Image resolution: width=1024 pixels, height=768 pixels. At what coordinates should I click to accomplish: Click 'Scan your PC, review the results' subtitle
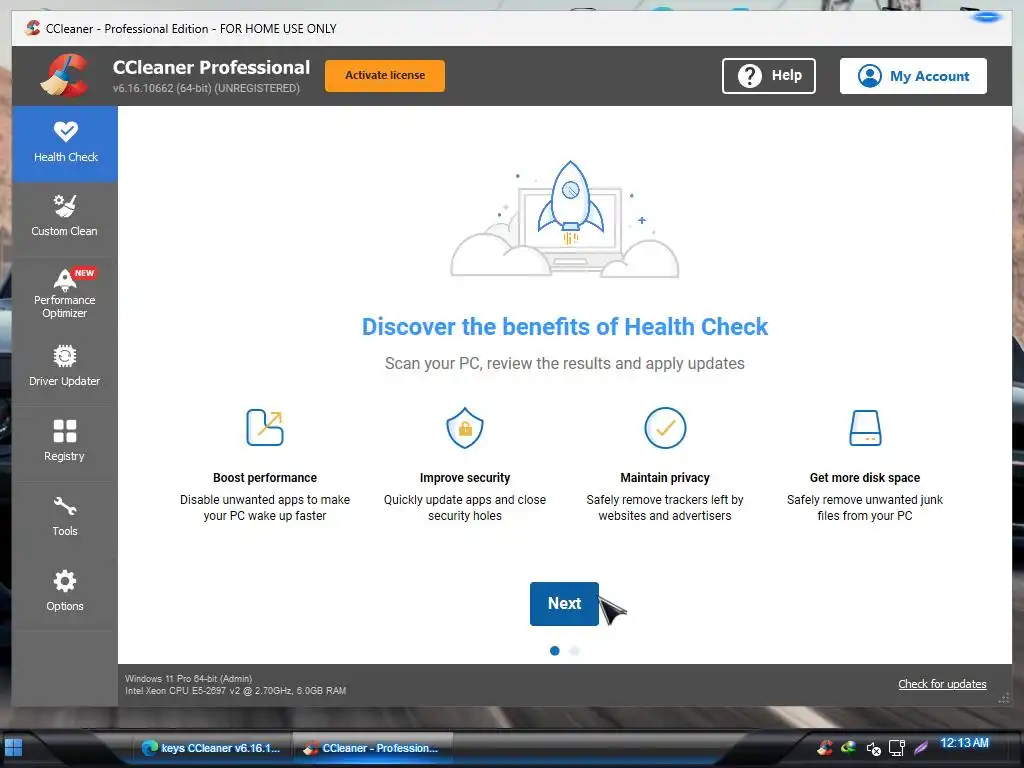tap(564, 363)
